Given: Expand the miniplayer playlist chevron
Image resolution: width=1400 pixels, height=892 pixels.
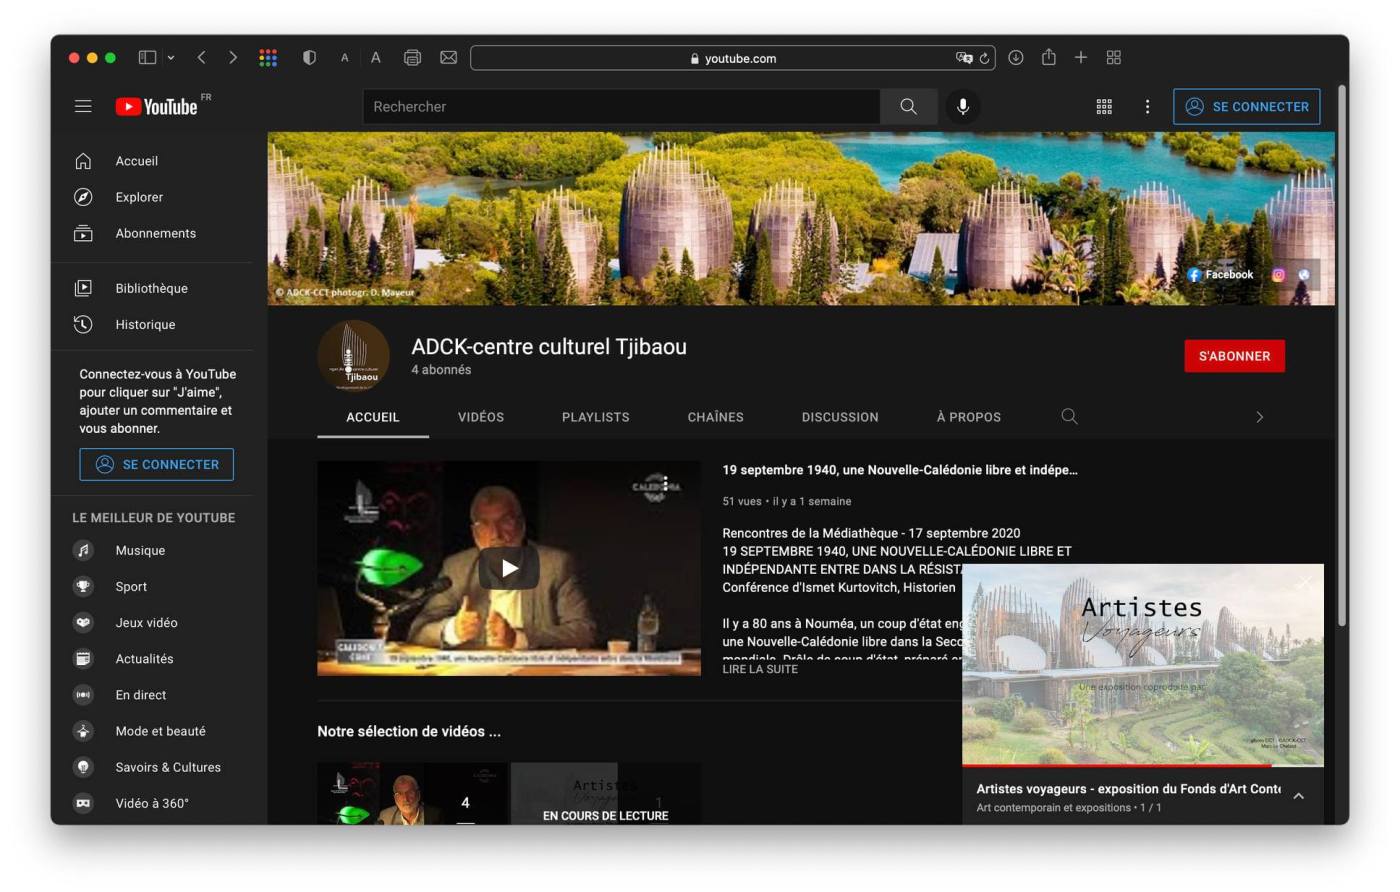Looking at the screenshot, I should pyautogui.click(x=1298, y=796).
